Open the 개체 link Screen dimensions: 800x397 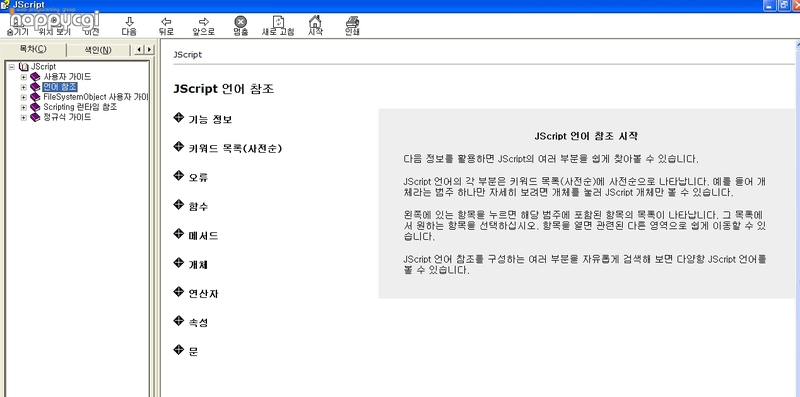[198, 265]
